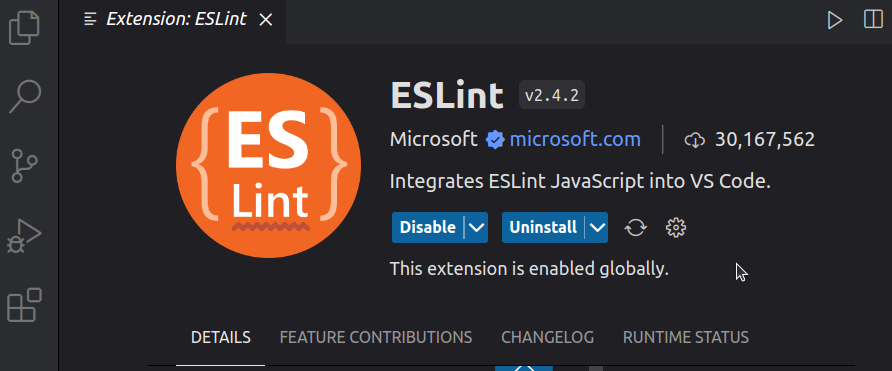Click the sync extension icon
Image resolution: width=892 pixels, height=371 pixels.
pos(635,228)
